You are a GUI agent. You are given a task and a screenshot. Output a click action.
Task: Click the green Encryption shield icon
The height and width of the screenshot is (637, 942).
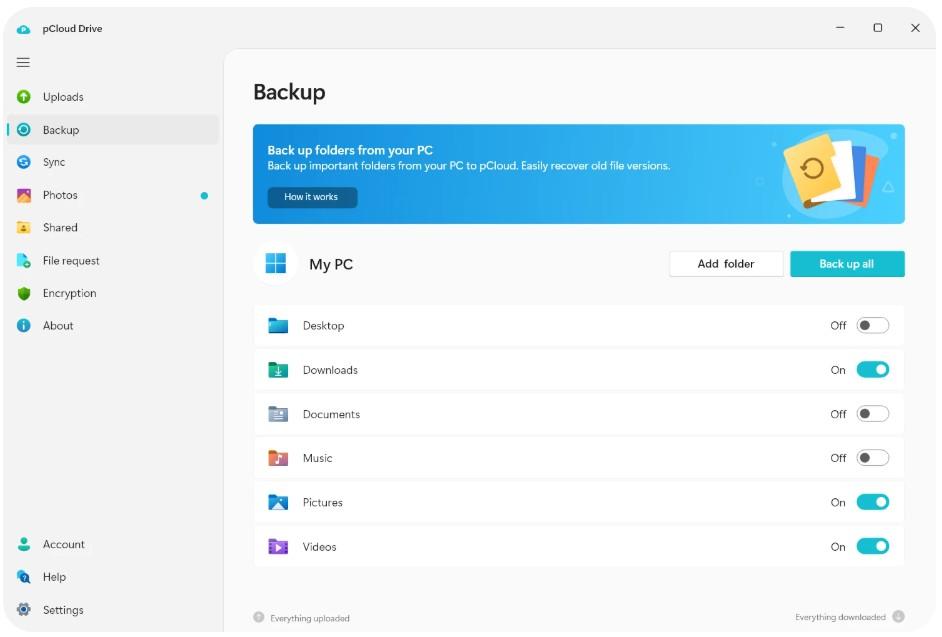(23, 293)
